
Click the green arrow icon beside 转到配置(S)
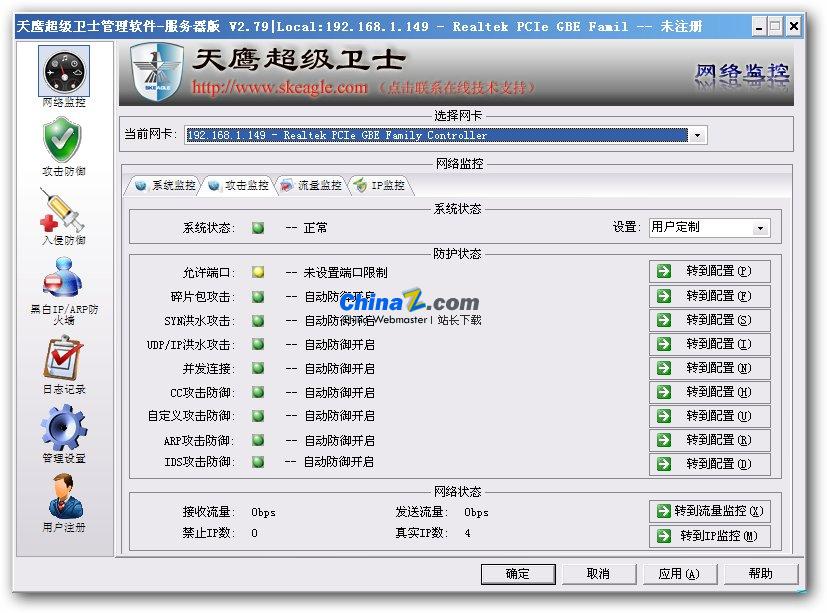pyautogui.click(x=662, y=319)
